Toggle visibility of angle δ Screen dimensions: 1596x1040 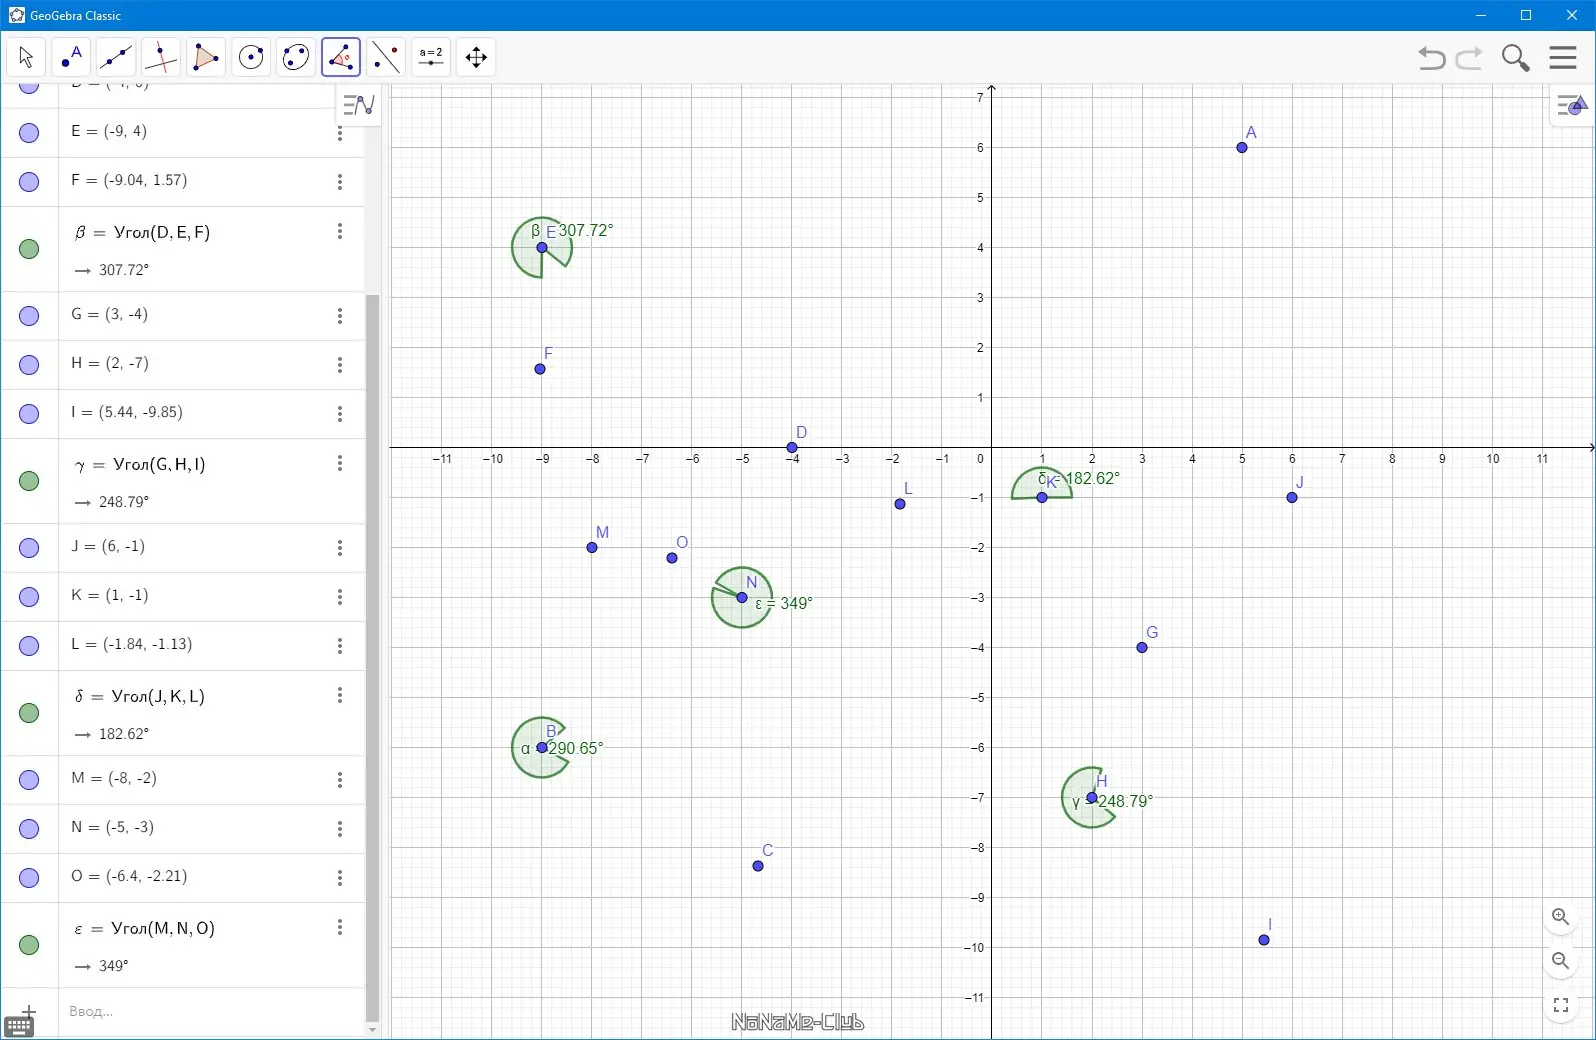coord(29,713)
